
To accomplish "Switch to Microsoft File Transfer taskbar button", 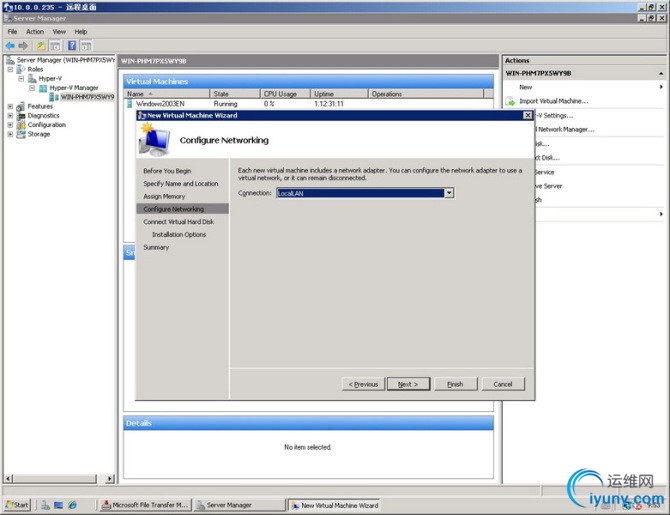I will tap(145, 505).
